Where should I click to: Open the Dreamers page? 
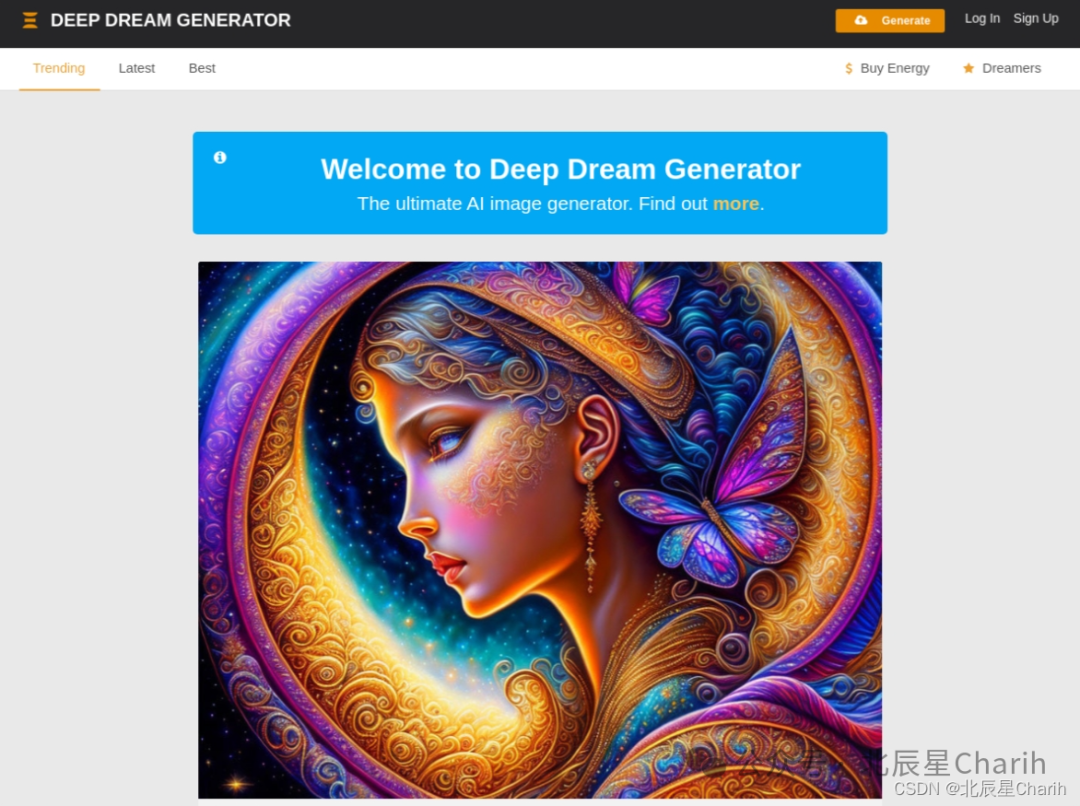[x=1001, y=68]
